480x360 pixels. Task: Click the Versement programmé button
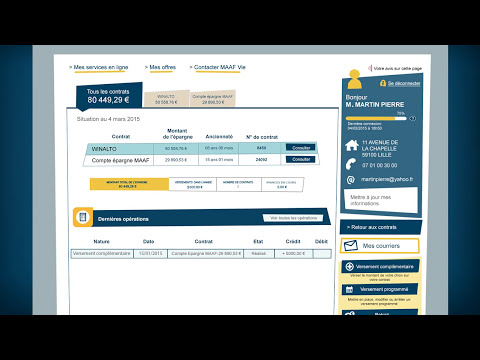click(x=380, y=289)
